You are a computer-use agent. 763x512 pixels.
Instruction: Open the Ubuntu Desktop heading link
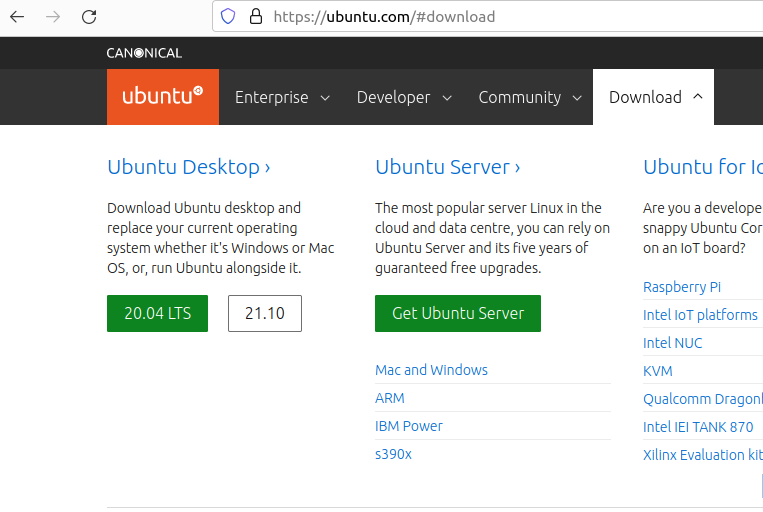click(x=189, y=167)
